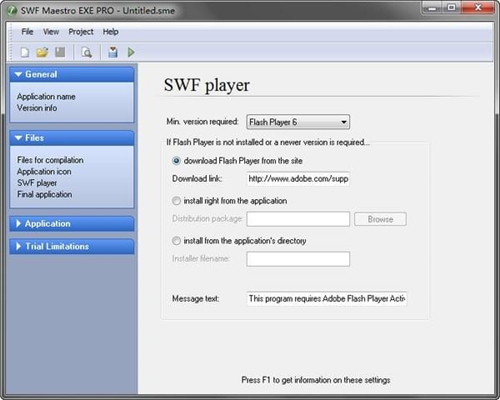Open the Final application settings page
This screenshot has width=500, height=400.
point(45,194)
